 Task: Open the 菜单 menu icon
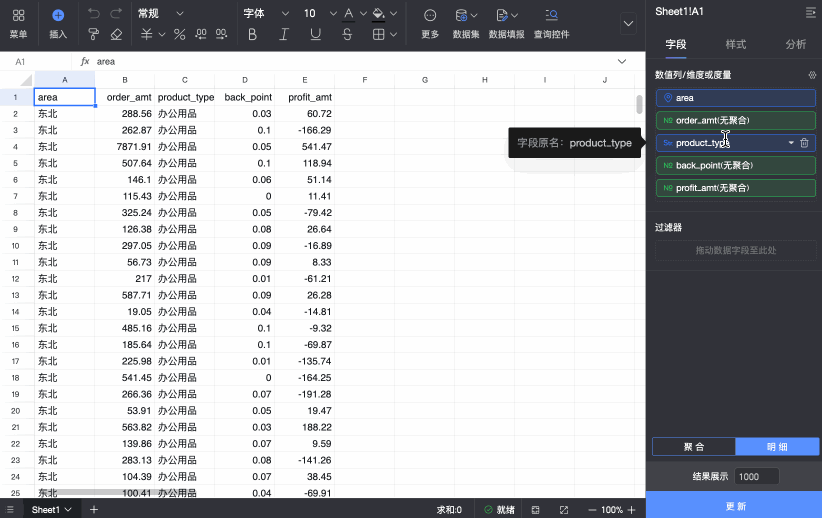click(x=18, y=15)
